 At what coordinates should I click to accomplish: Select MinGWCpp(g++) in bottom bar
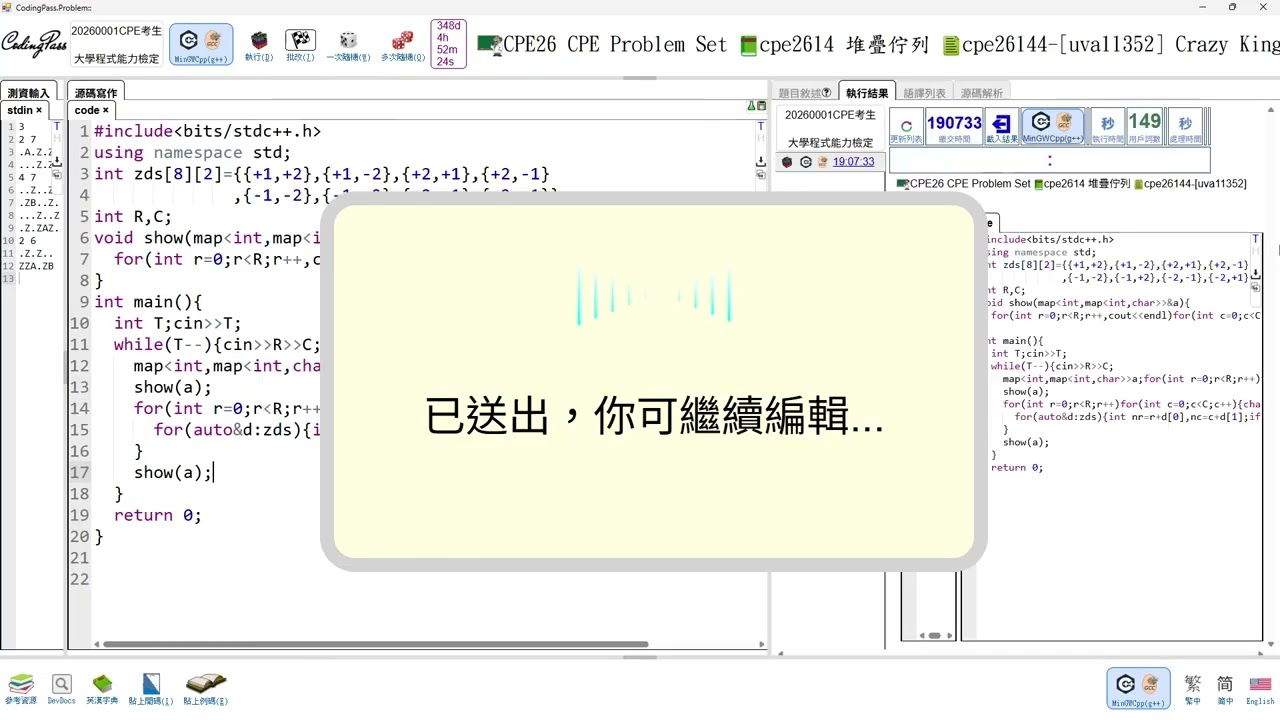pyautogui.click(x=1138, y=689)
